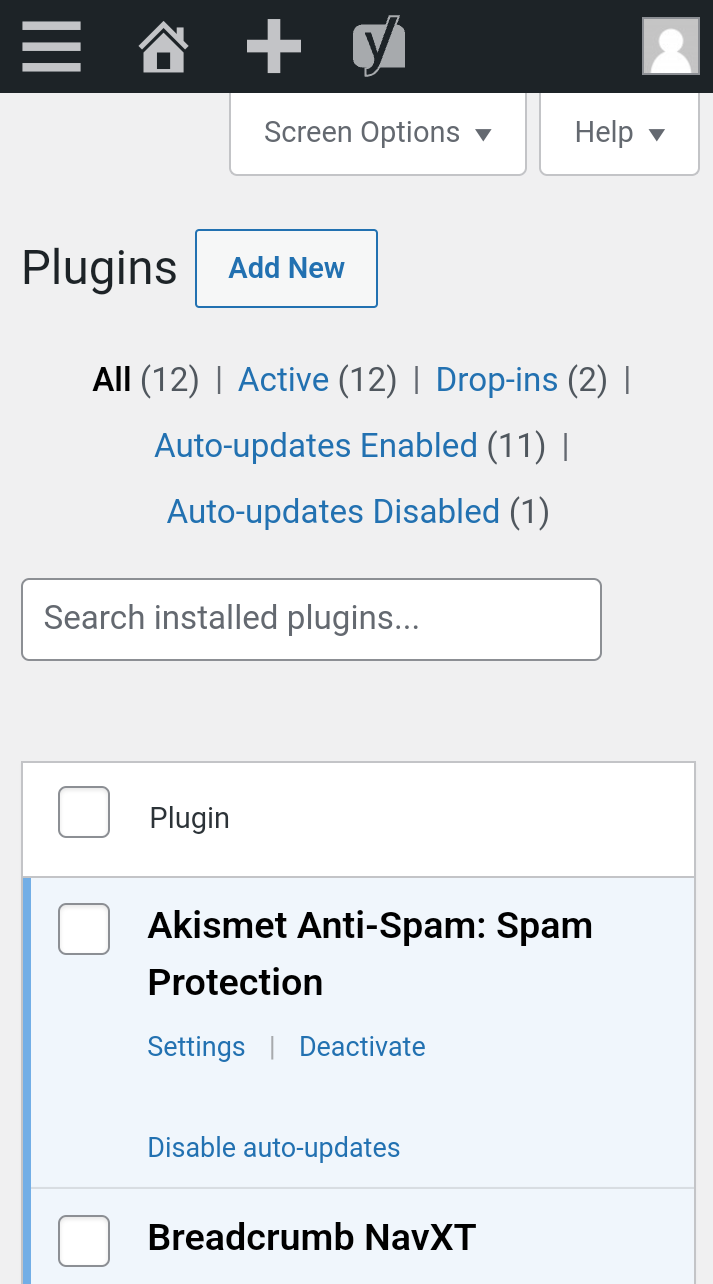The height and width of the screenshot is (1284, 713).
Task: Filter by Auto-updates Enabled
Action: pyautogui.click(x=316, y=446)
